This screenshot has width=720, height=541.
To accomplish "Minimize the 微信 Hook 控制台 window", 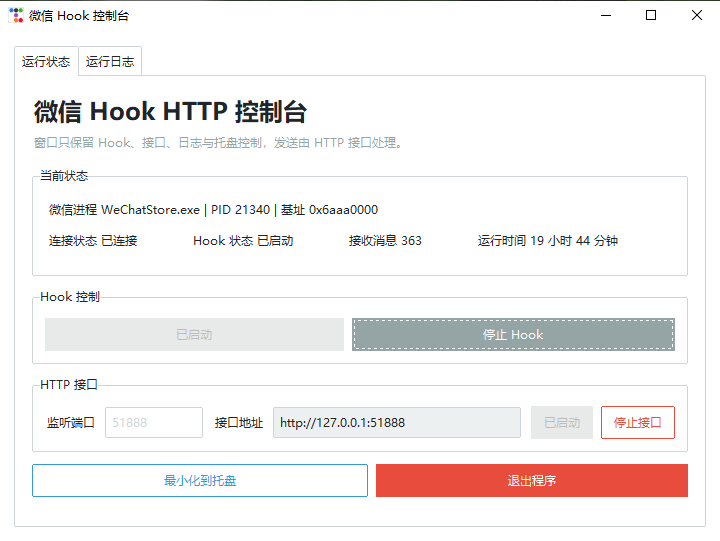I will pos(605,16).
